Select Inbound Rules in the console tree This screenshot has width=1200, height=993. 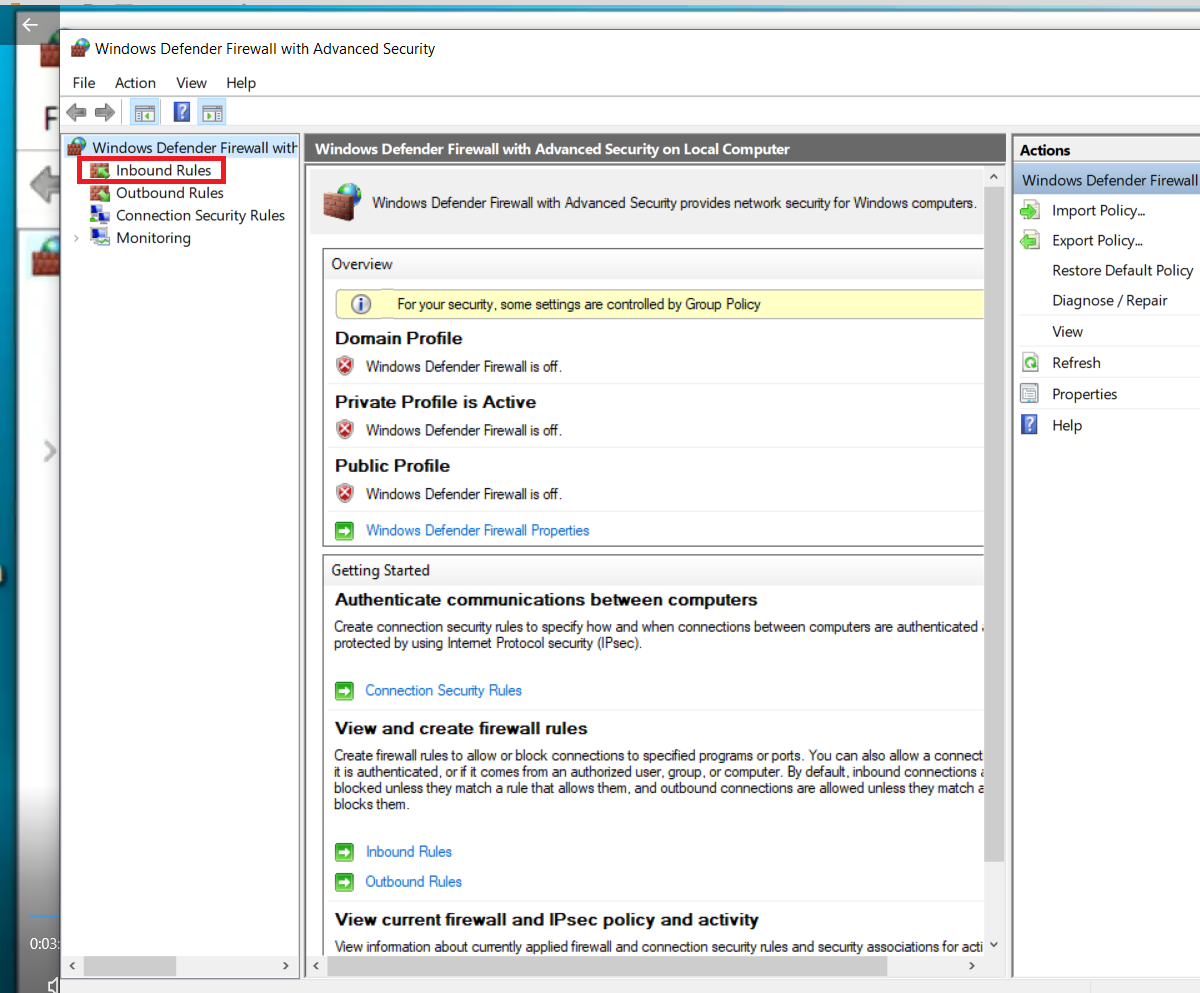pyautogui.click(x=164, y=170)
